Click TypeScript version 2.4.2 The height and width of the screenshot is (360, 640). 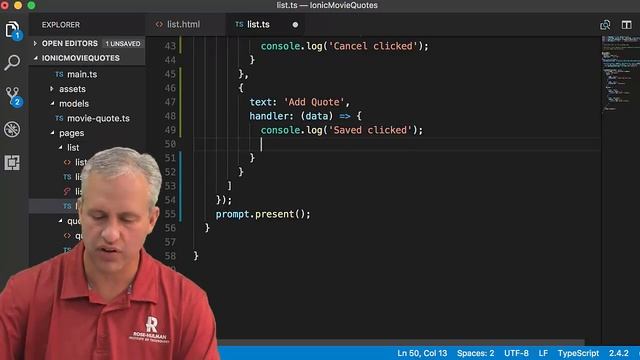[x=619, y=353]
